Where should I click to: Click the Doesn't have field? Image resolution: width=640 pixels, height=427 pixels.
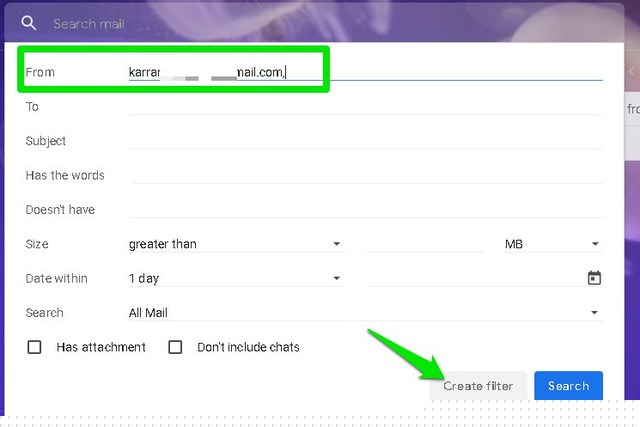point(365,210)
